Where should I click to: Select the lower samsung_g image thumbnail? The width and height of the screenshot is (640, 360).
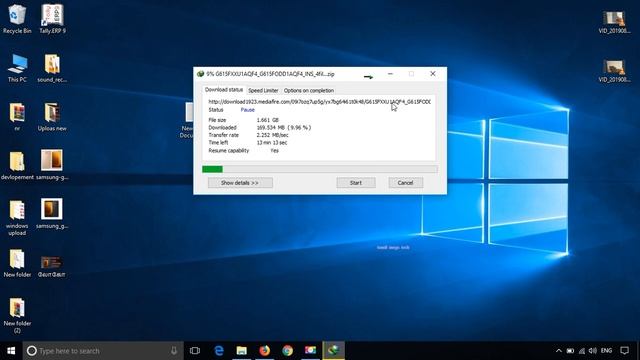tap(52, 213)
